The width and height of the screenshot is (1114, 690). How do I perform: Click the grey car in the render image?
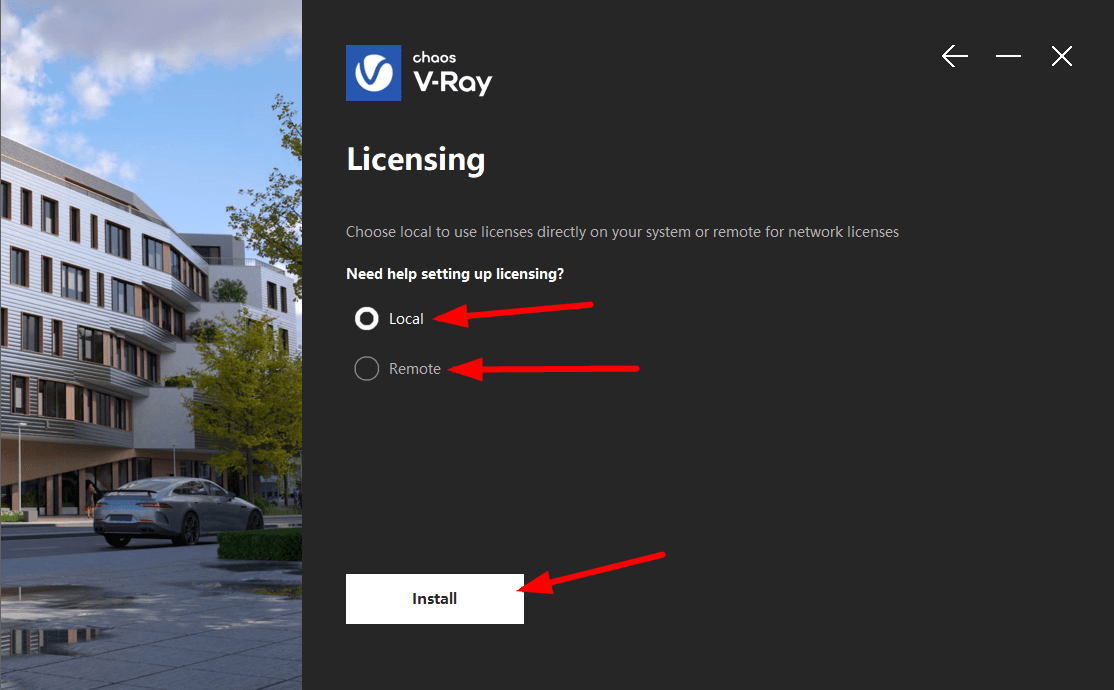(x=178, y=510)
